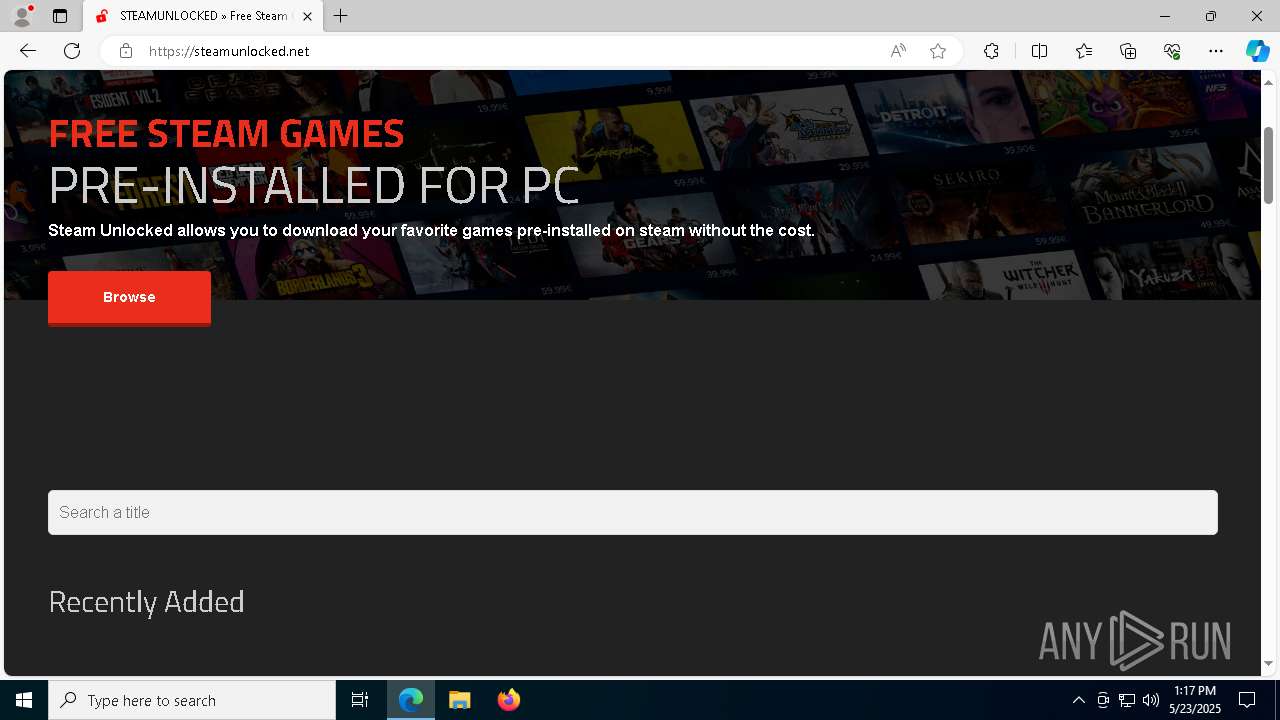Viewport: 1280px width, 720px height.
Task: Open Task View from taskbar
Action: click(360, 700)
